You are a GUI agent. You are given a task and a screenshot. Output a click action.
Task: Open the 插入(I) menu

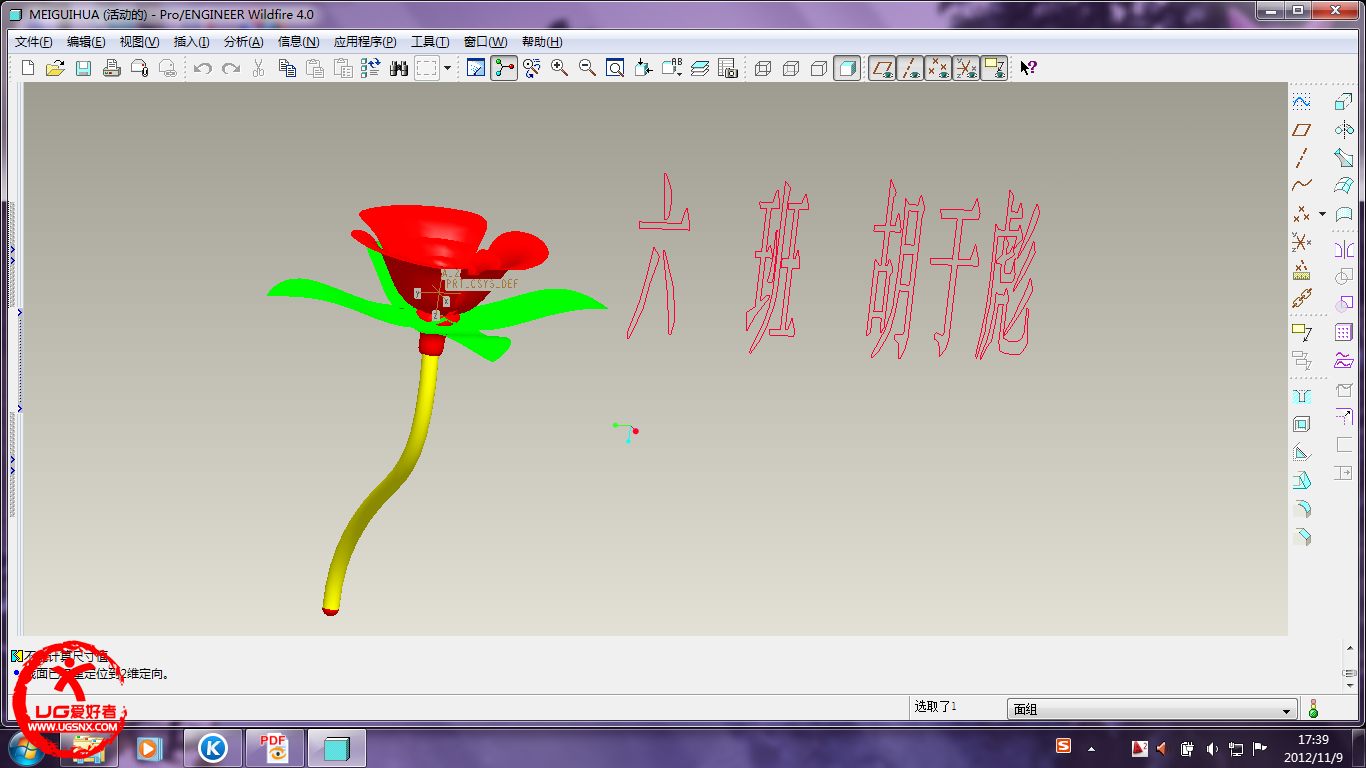(192, 42)
